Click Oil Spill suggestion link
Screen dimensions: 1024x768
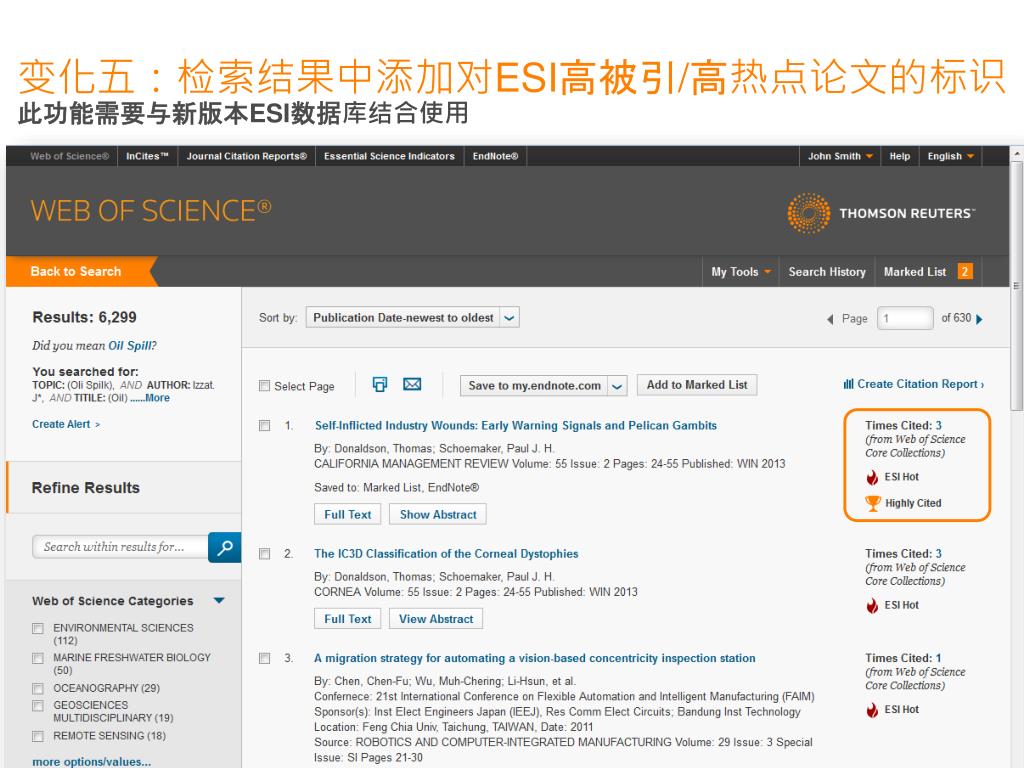(132, 345)
